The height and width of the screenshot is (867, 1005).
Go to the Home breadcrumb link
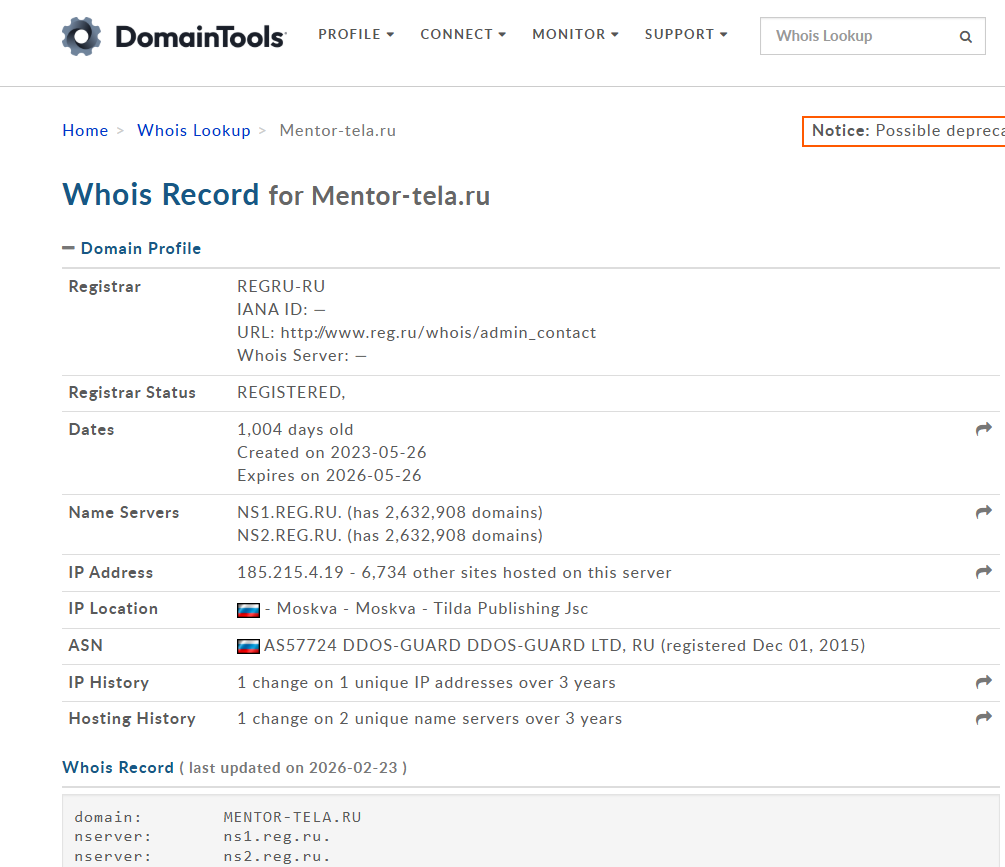pos(85,131)
